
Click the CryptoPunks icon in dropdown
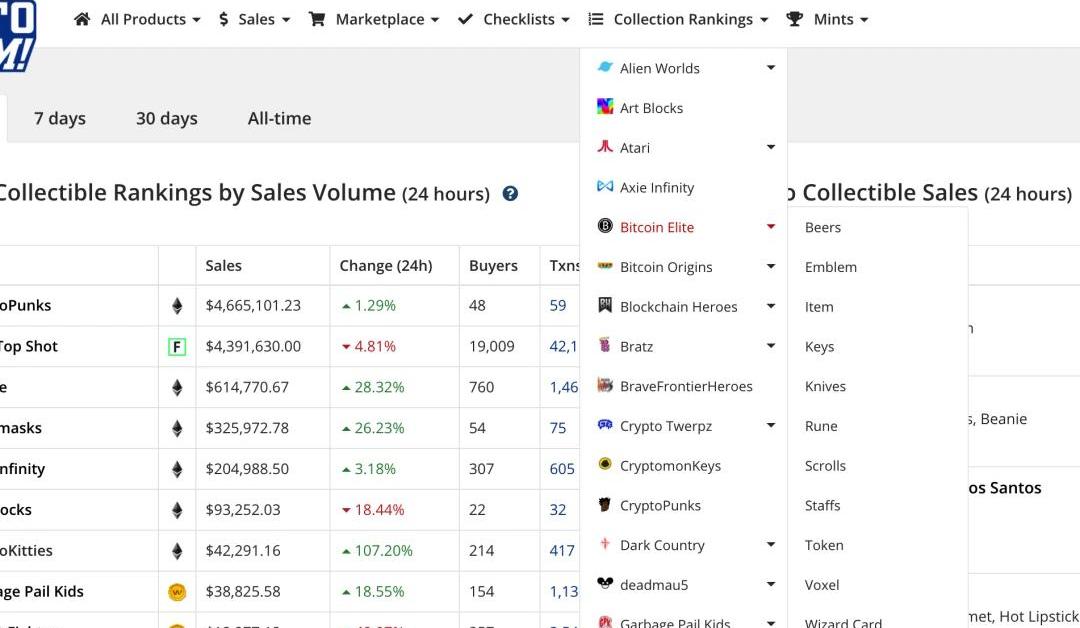(605, 505)
